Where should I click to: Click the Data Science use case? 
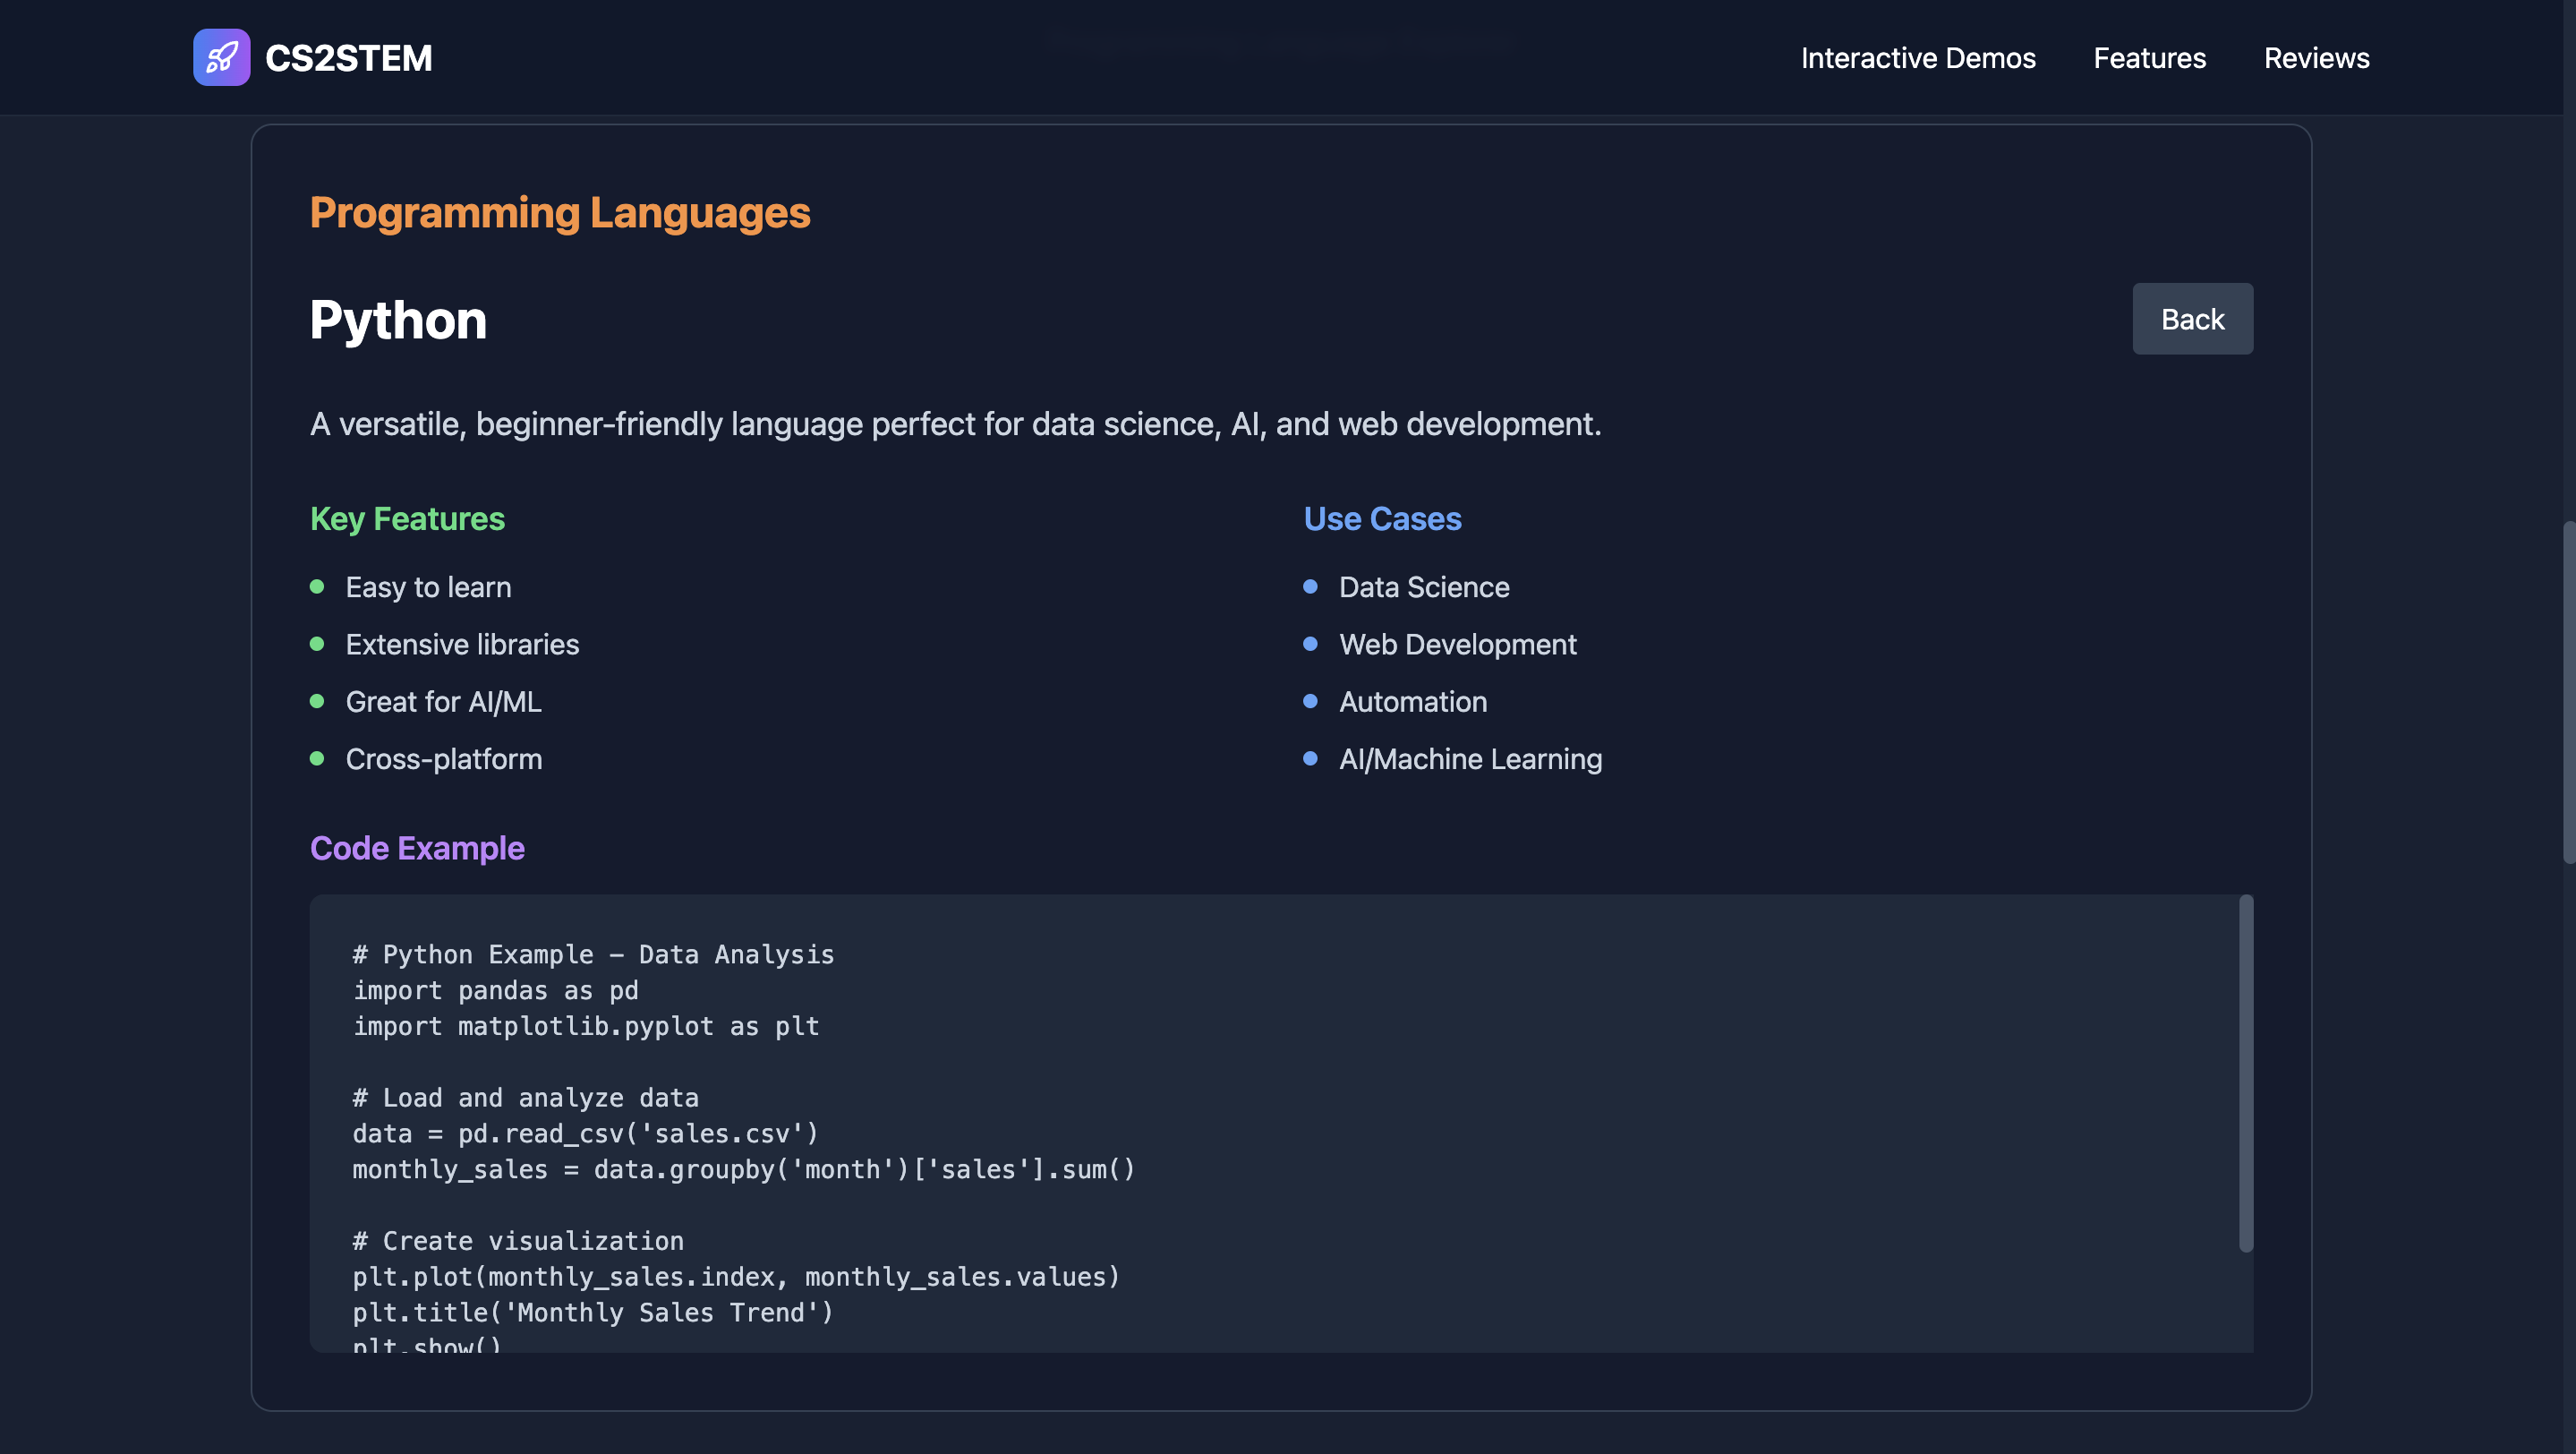point(1423,587)
